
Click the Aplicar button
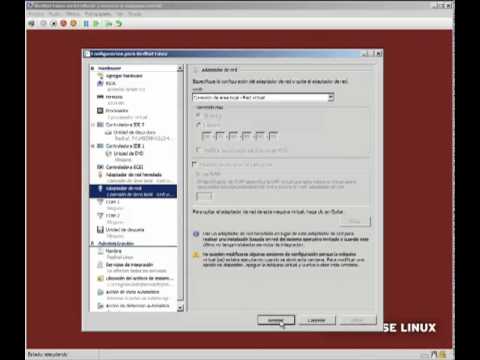pos(358,320)
